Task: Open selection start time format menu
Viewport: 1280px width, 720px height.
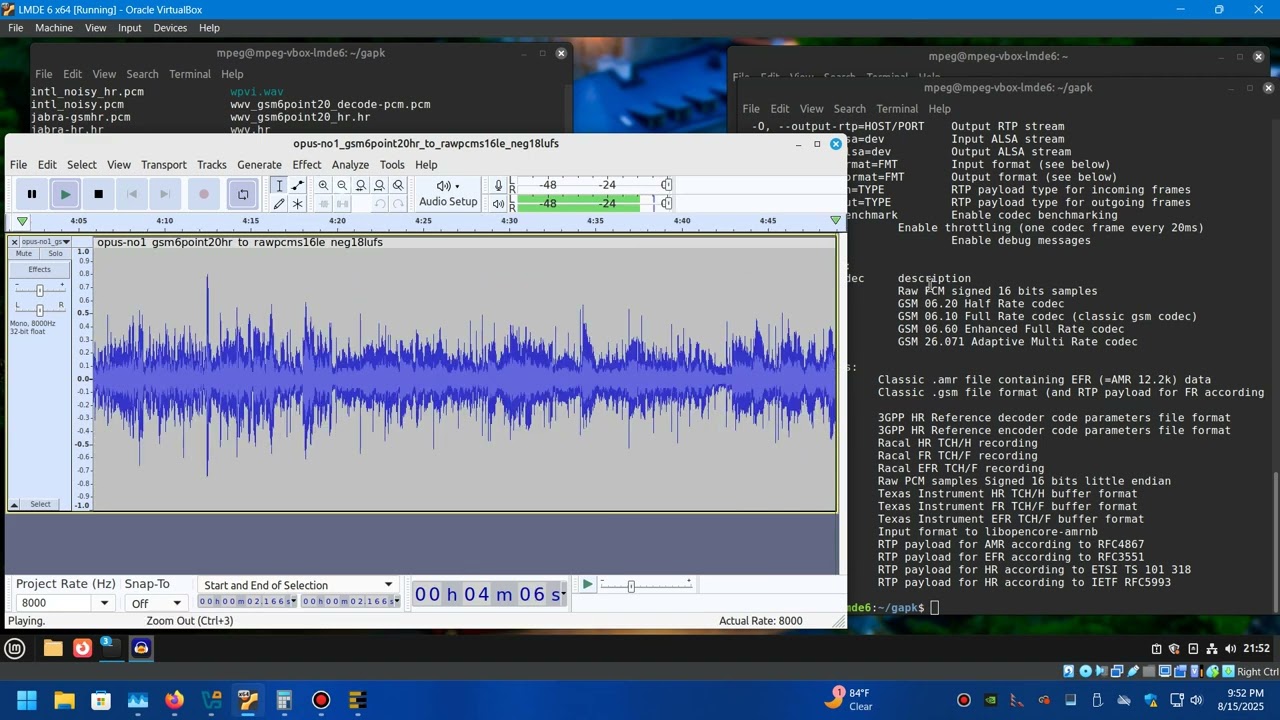Action: 294,601
